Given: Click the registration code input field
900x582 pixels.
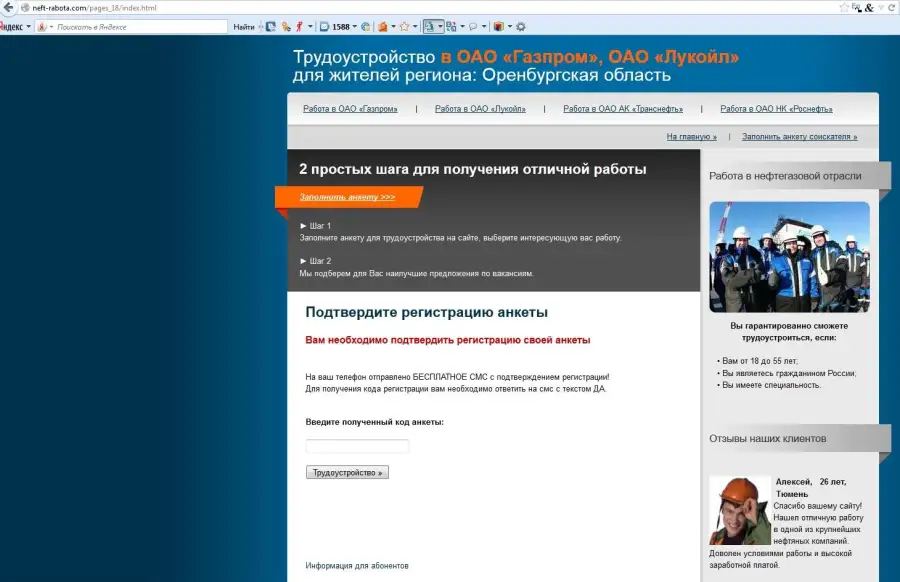Looking at the screenshot, I should click(x=357, y=446).
